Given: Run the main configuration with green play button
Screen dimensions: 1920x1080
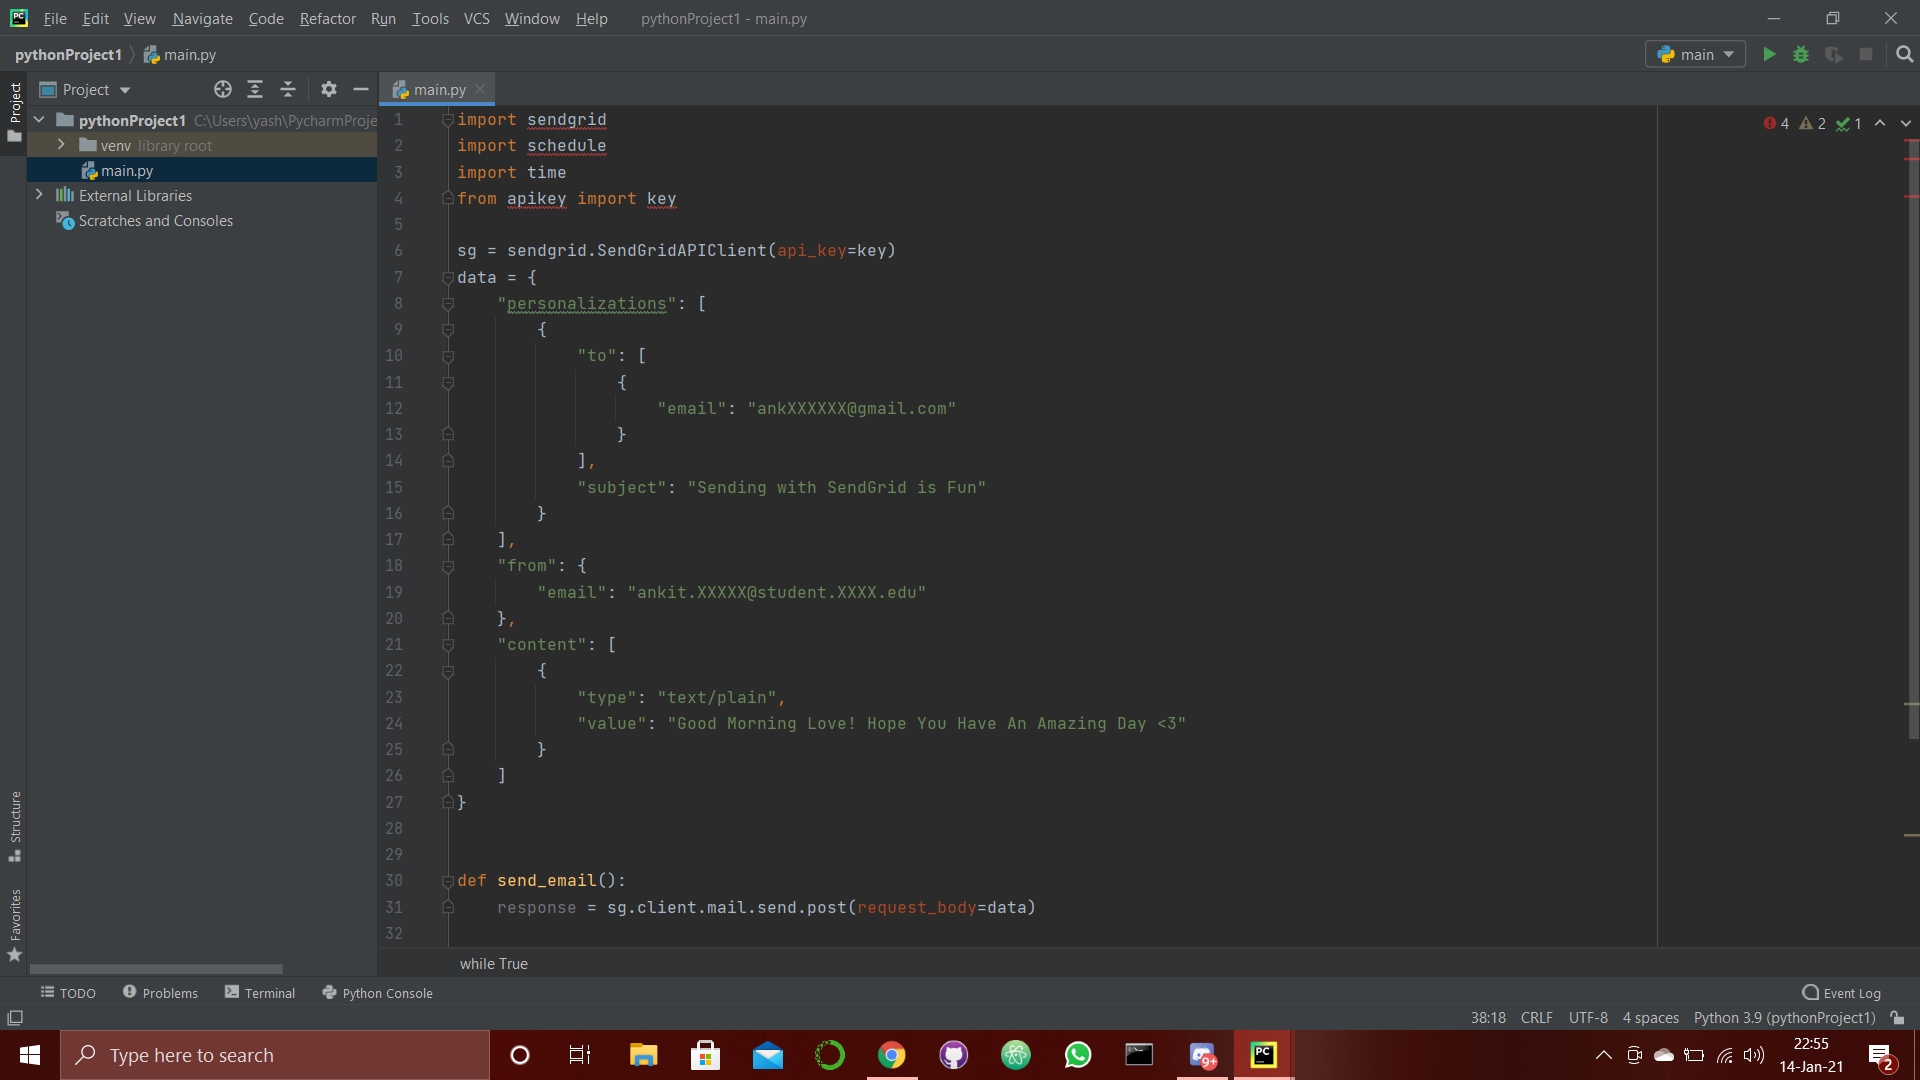Looking at the screenshot, I should [x=1769, y=55].
